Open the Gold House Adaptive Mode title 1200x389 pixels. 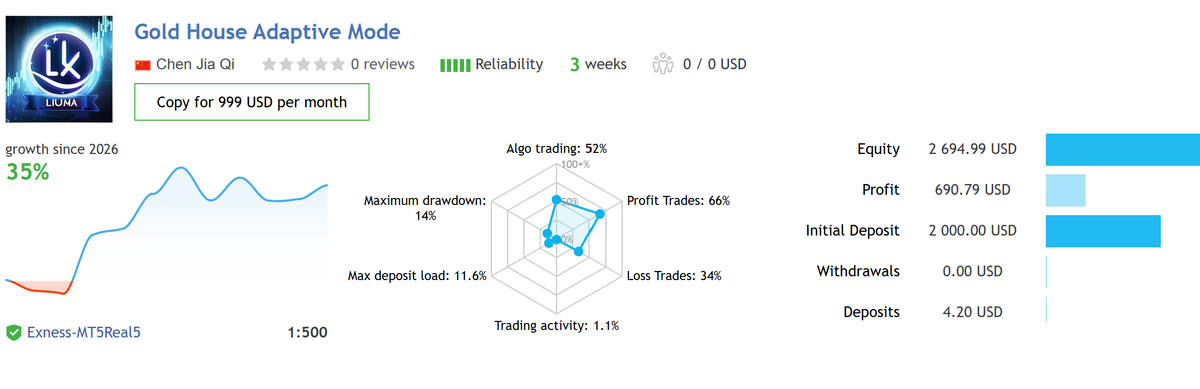pyautogui.click(x=268, y=32)
